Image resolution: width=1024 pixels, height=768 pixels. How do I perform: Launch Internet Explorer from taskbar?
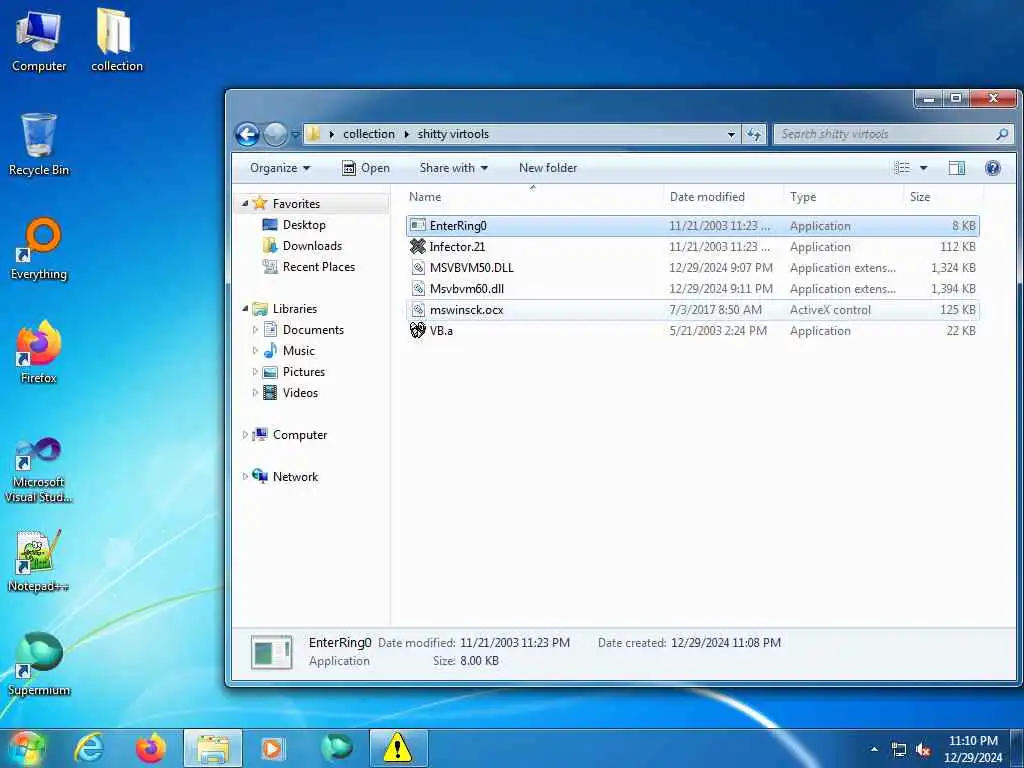(x=89, y=748)
